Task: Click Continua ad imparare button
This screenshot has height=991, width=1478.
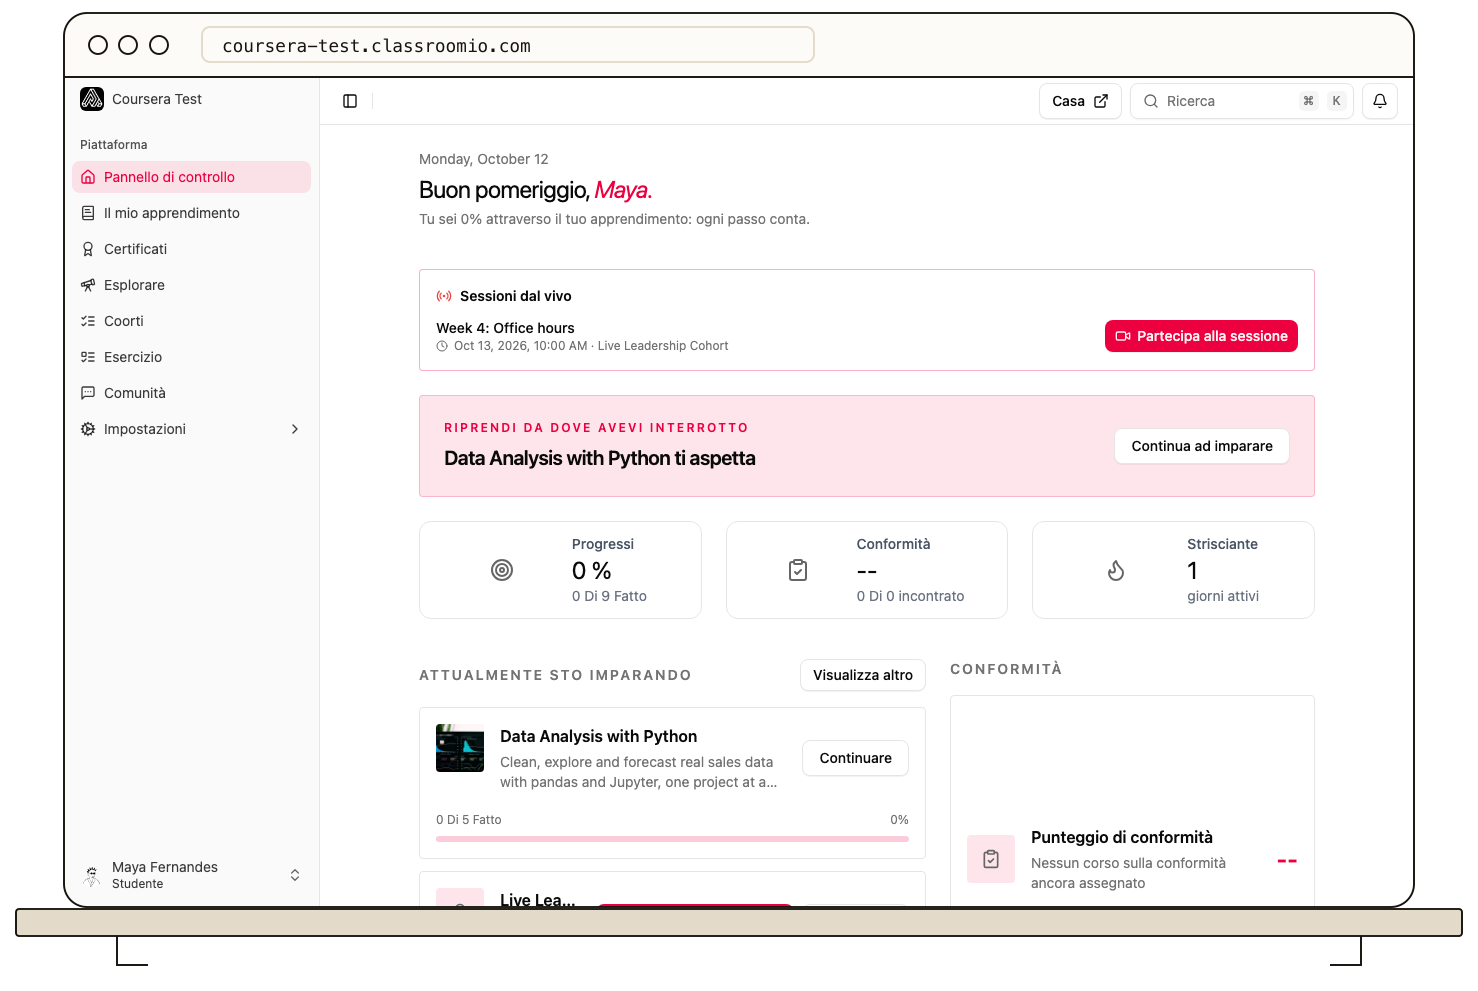Action: (x=1202, y=446)
